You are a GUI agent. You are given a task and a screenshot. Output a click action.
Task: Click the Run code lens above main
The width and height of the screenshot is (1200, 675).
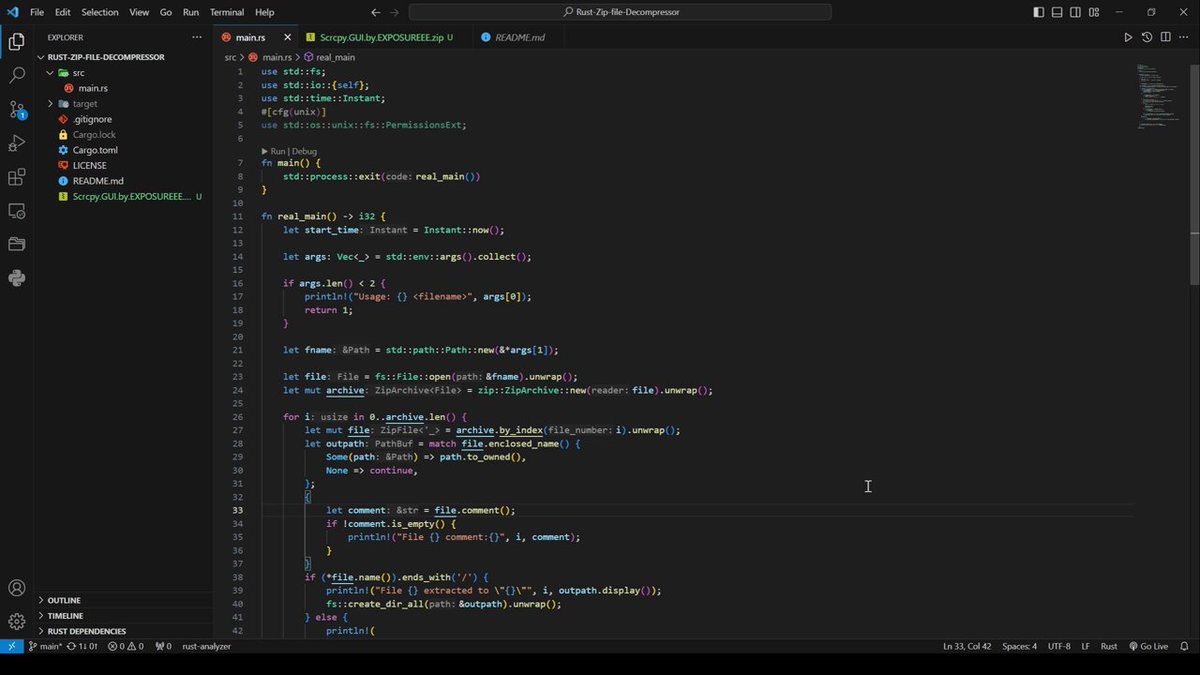(x=278, y=151)
